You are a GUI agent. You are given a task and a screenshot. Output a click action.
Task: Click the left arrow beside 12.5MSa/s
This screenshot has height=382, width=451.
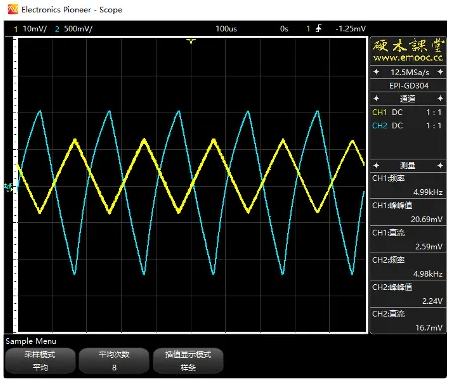376,72
